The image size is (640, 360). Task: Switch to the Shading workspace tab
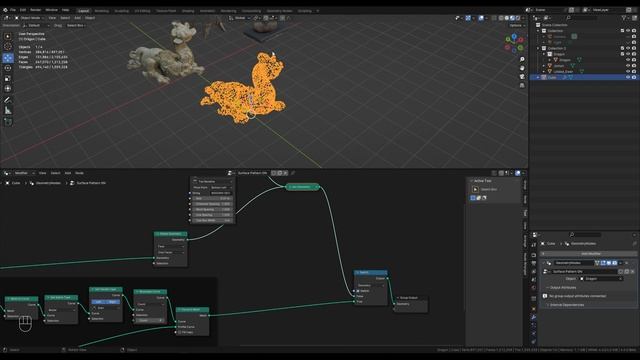click(188, 11)
